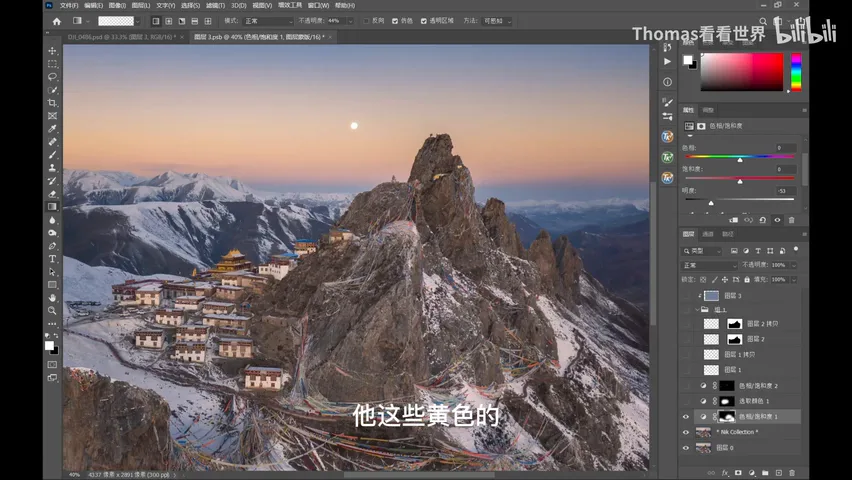The width and height of the screenshot is (852, 480).
Task: Open the gradient 模式 blend mode dropdown
Action: (268, 21)
